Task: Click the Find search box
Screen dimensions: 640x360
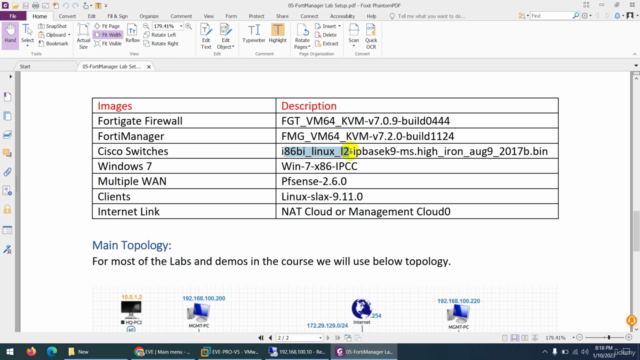Action: [551, 16]
